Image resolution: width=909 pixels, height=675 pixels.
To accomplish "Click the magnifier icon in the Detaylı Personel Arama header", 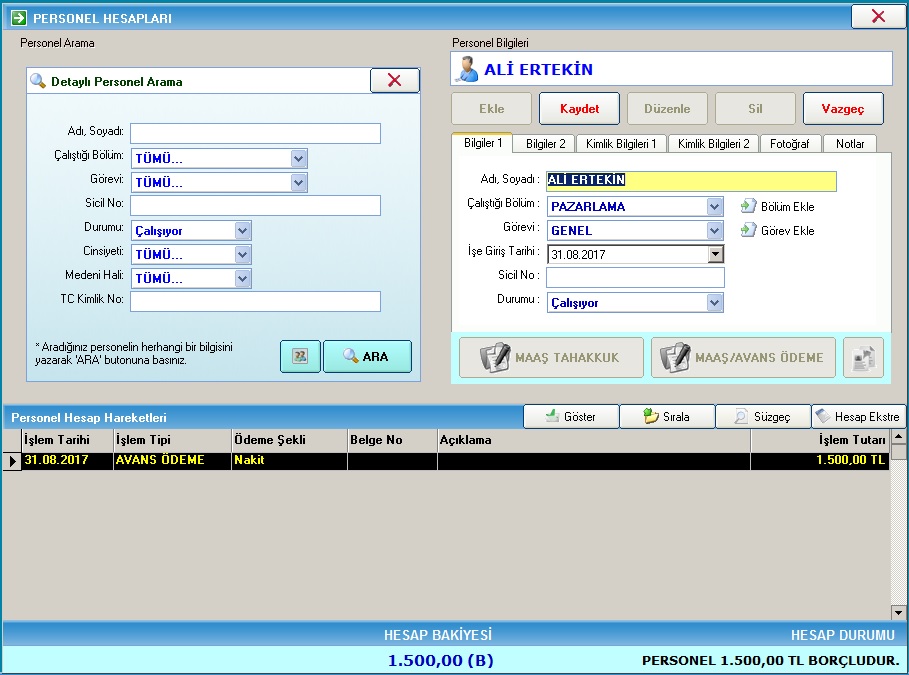I will (38, 81).
